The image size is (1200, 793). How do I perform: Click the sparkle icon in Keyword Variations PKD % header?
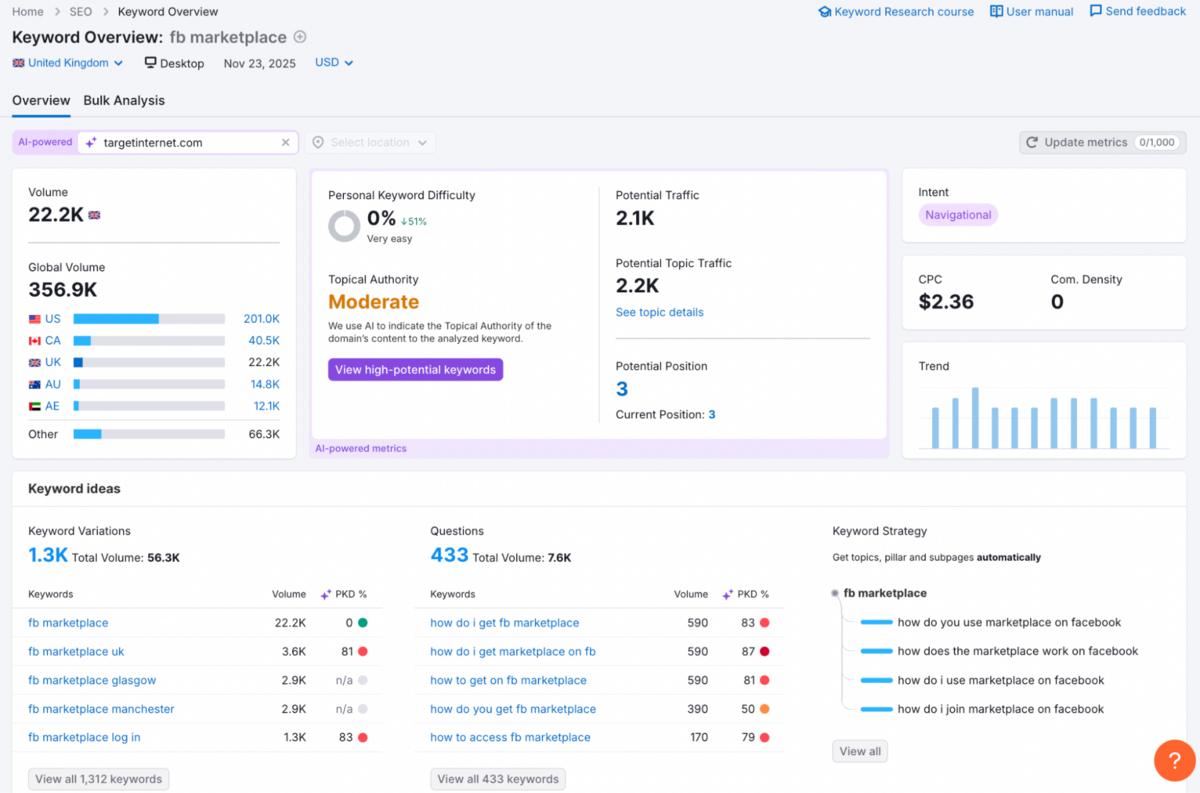click(x=326, y=594)
